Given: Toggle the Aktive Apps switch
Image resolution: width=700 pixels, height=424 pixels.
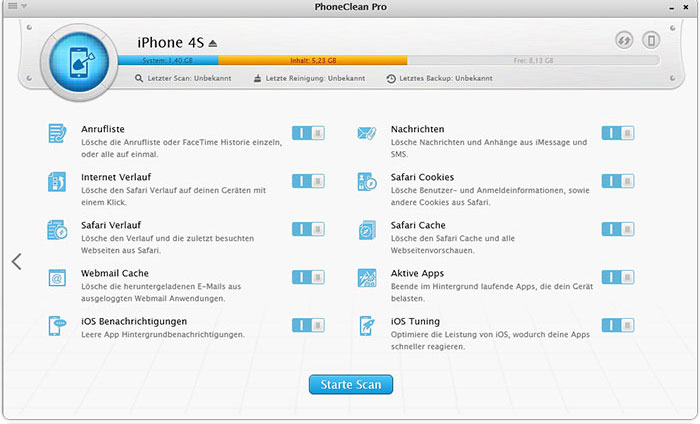Looking at the screenshot, I should [618, 277].
